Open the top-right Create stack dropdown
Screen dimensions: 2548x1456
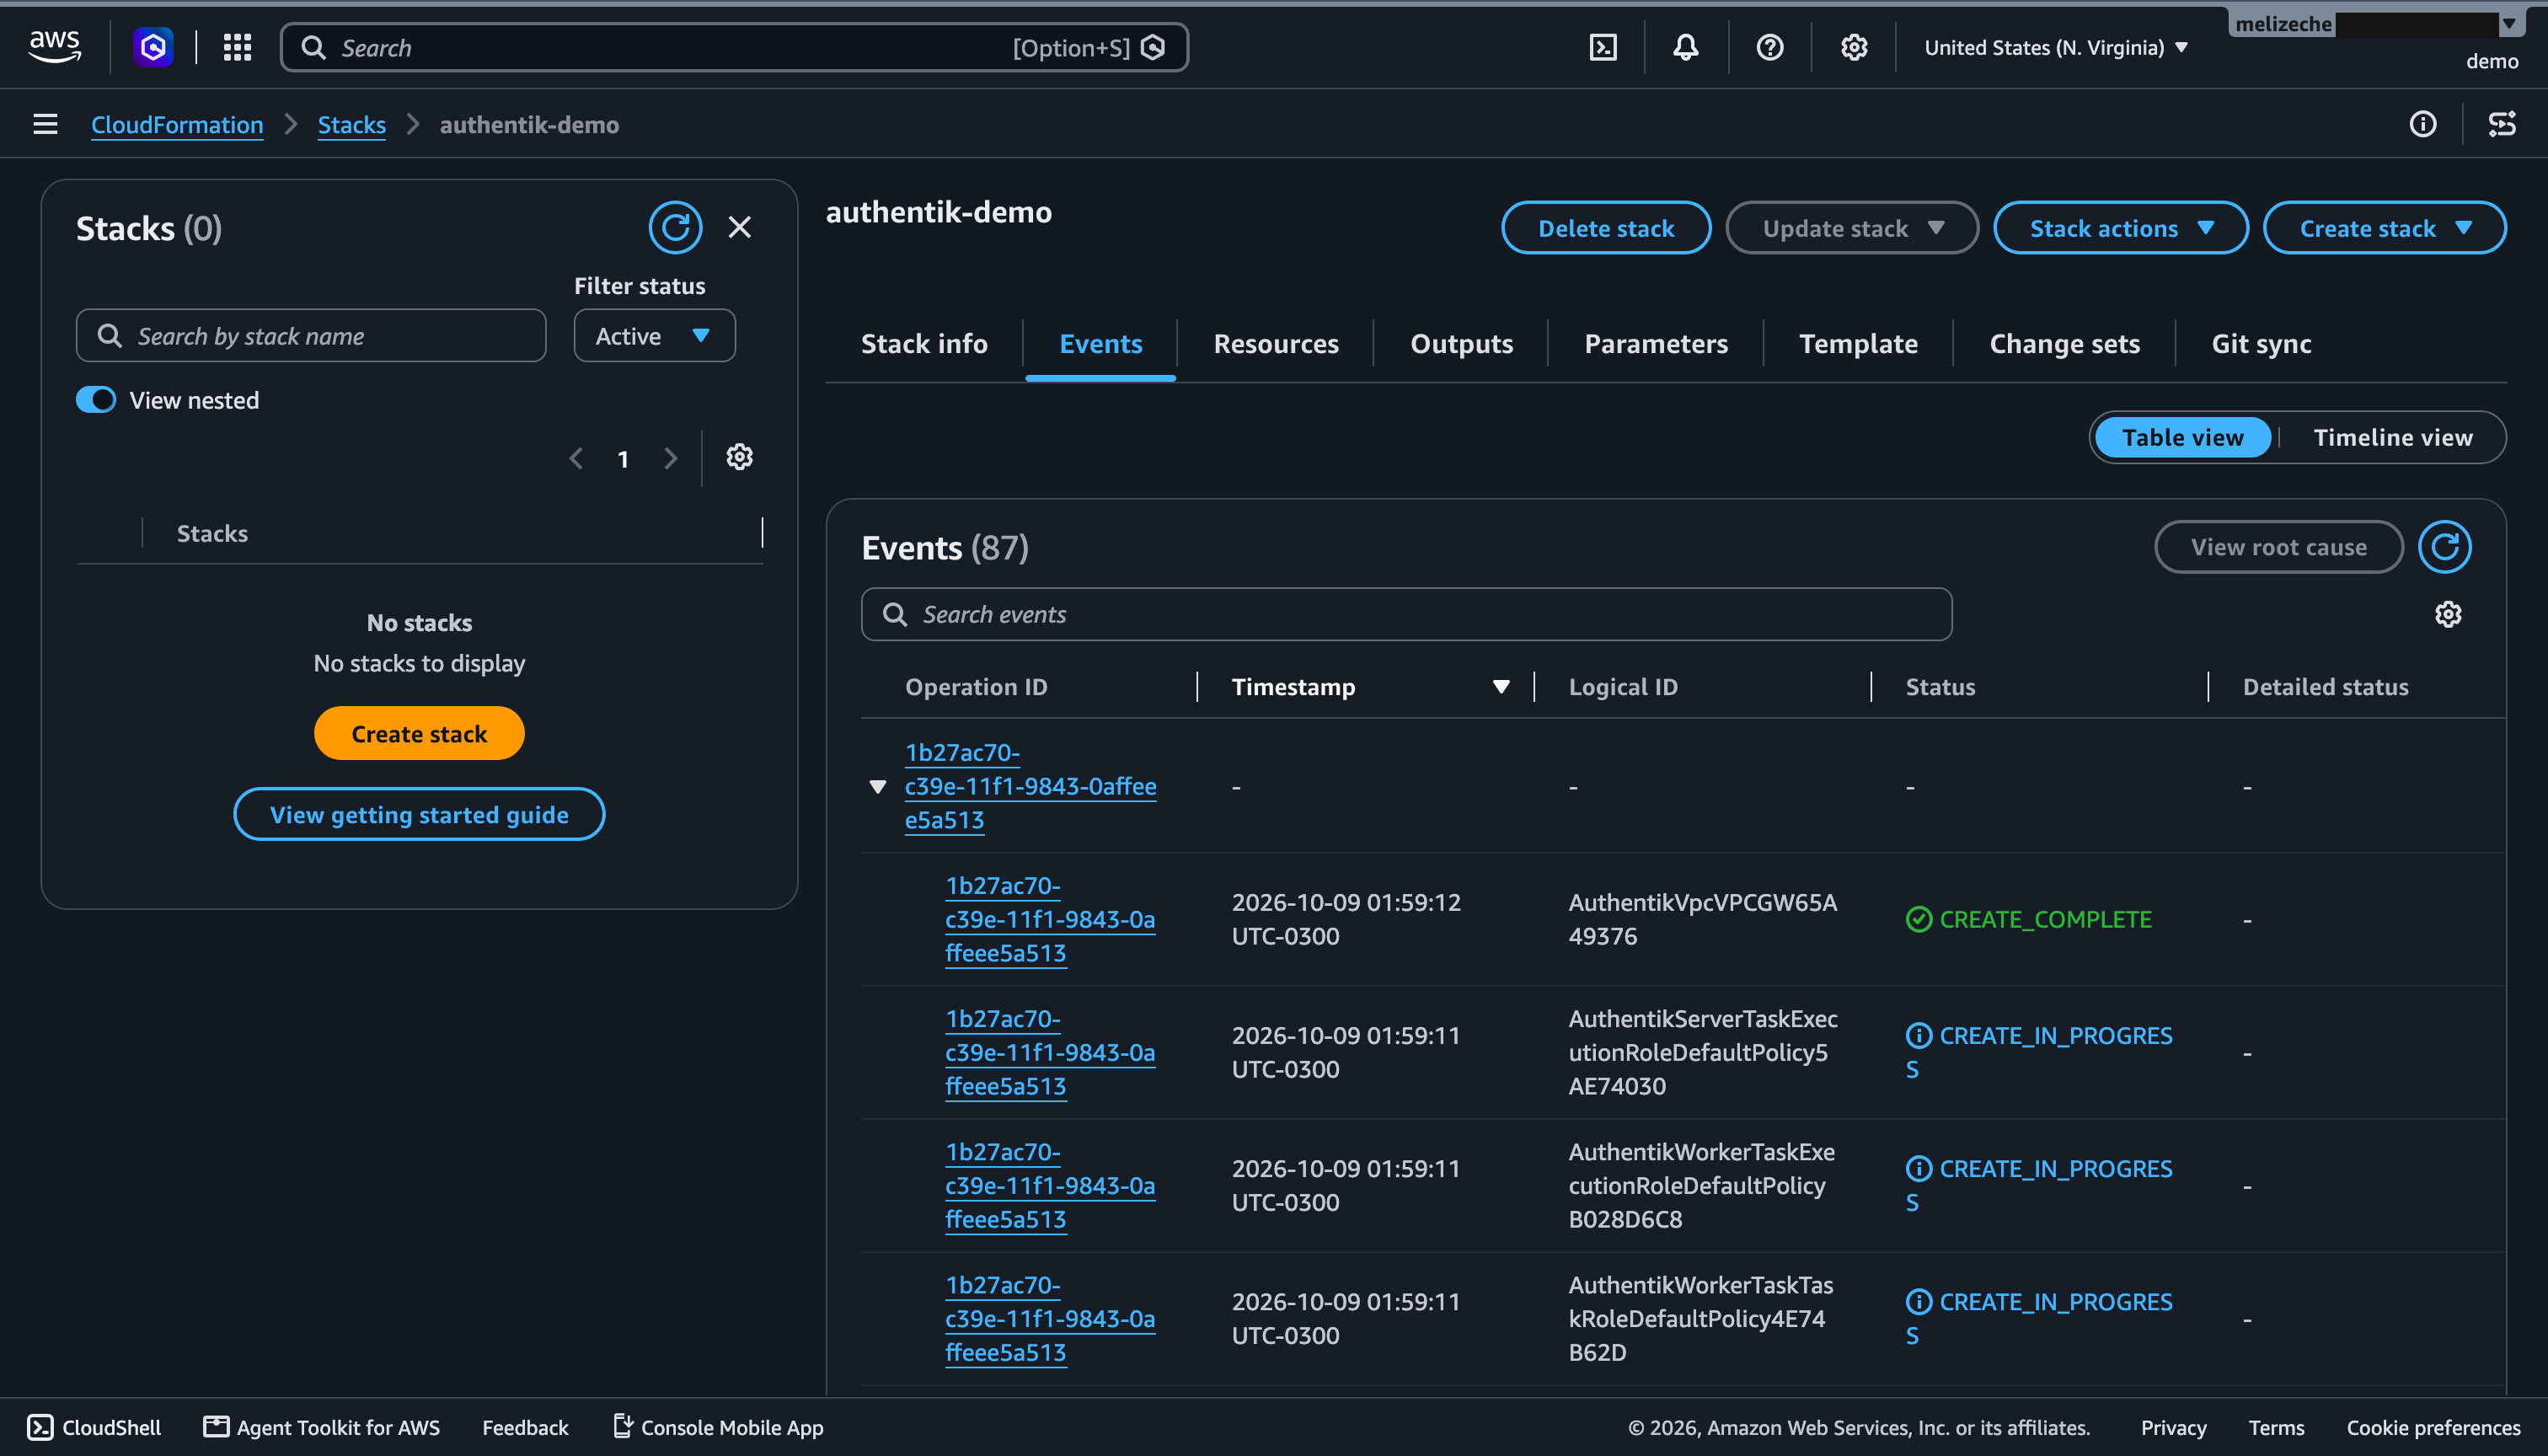2384,228
